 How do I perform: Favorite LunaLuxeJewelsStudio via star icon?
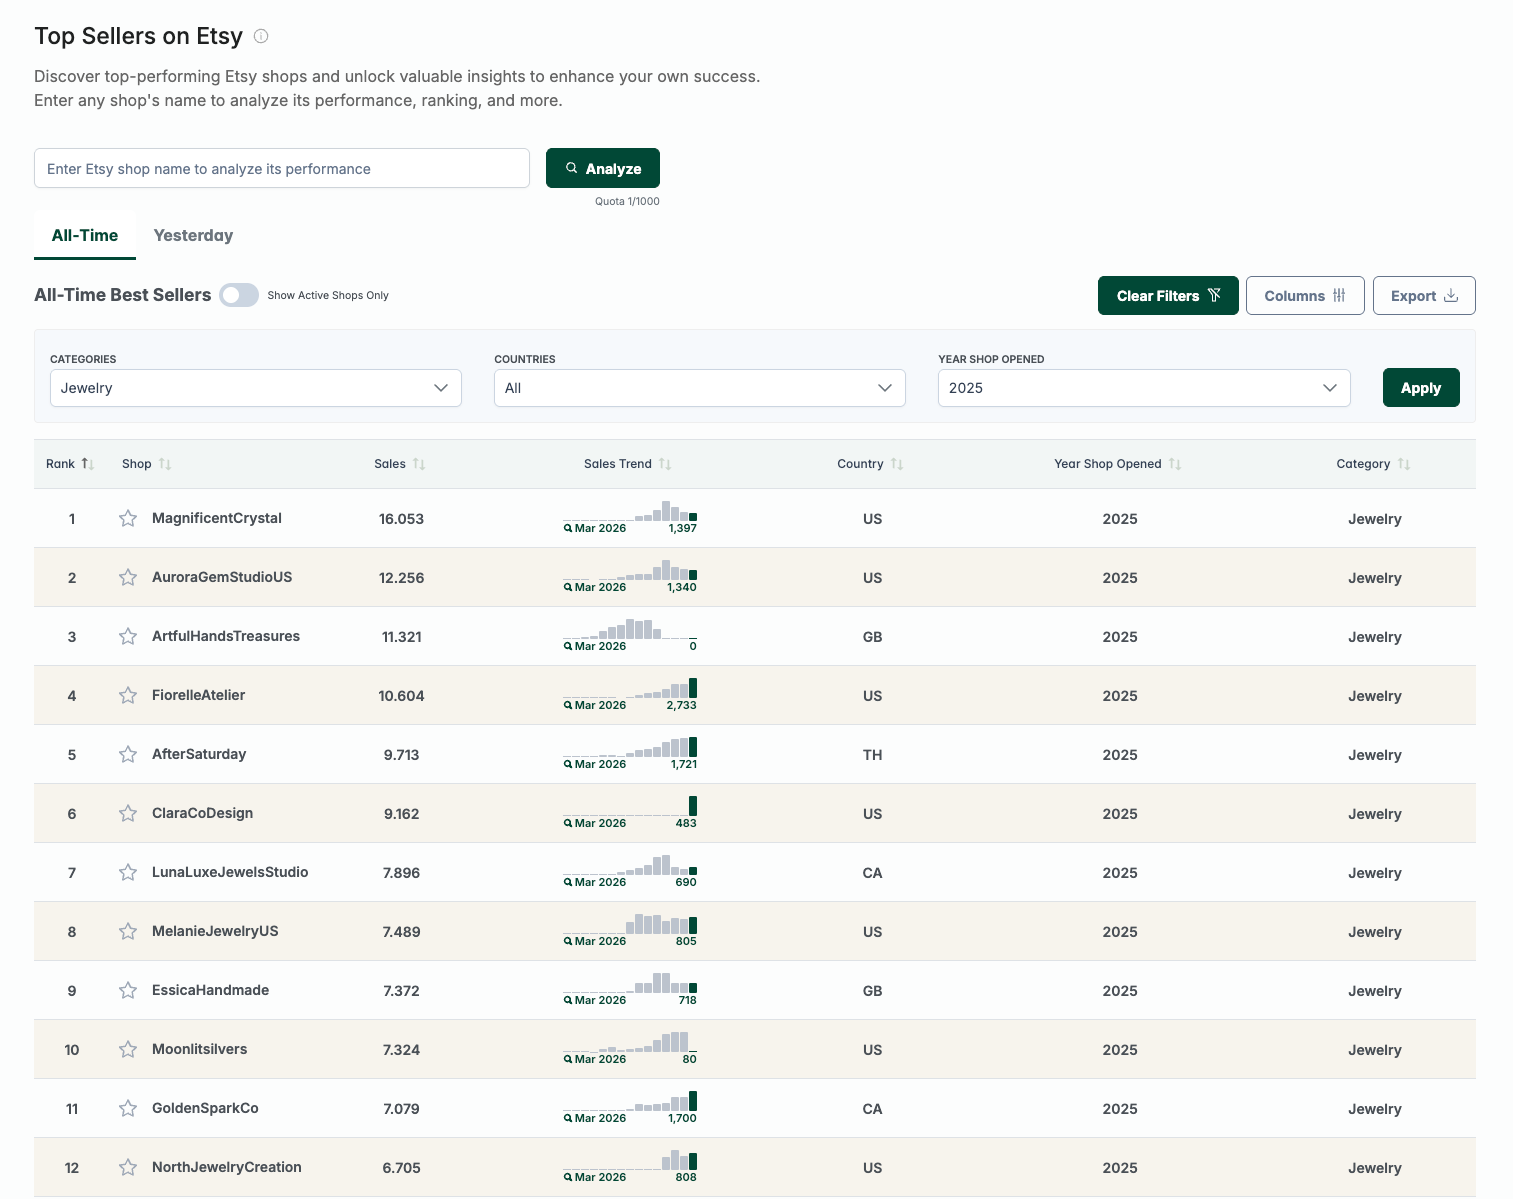pos(128,872)
